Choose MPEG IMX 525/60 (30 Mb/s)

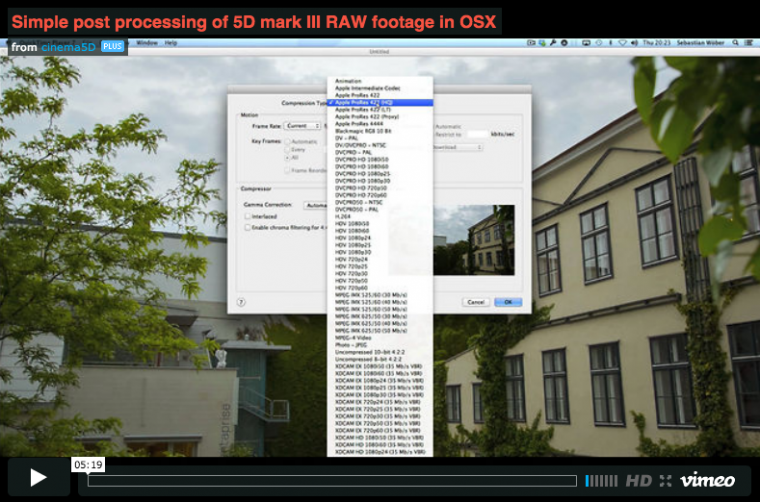pos(380,295)
